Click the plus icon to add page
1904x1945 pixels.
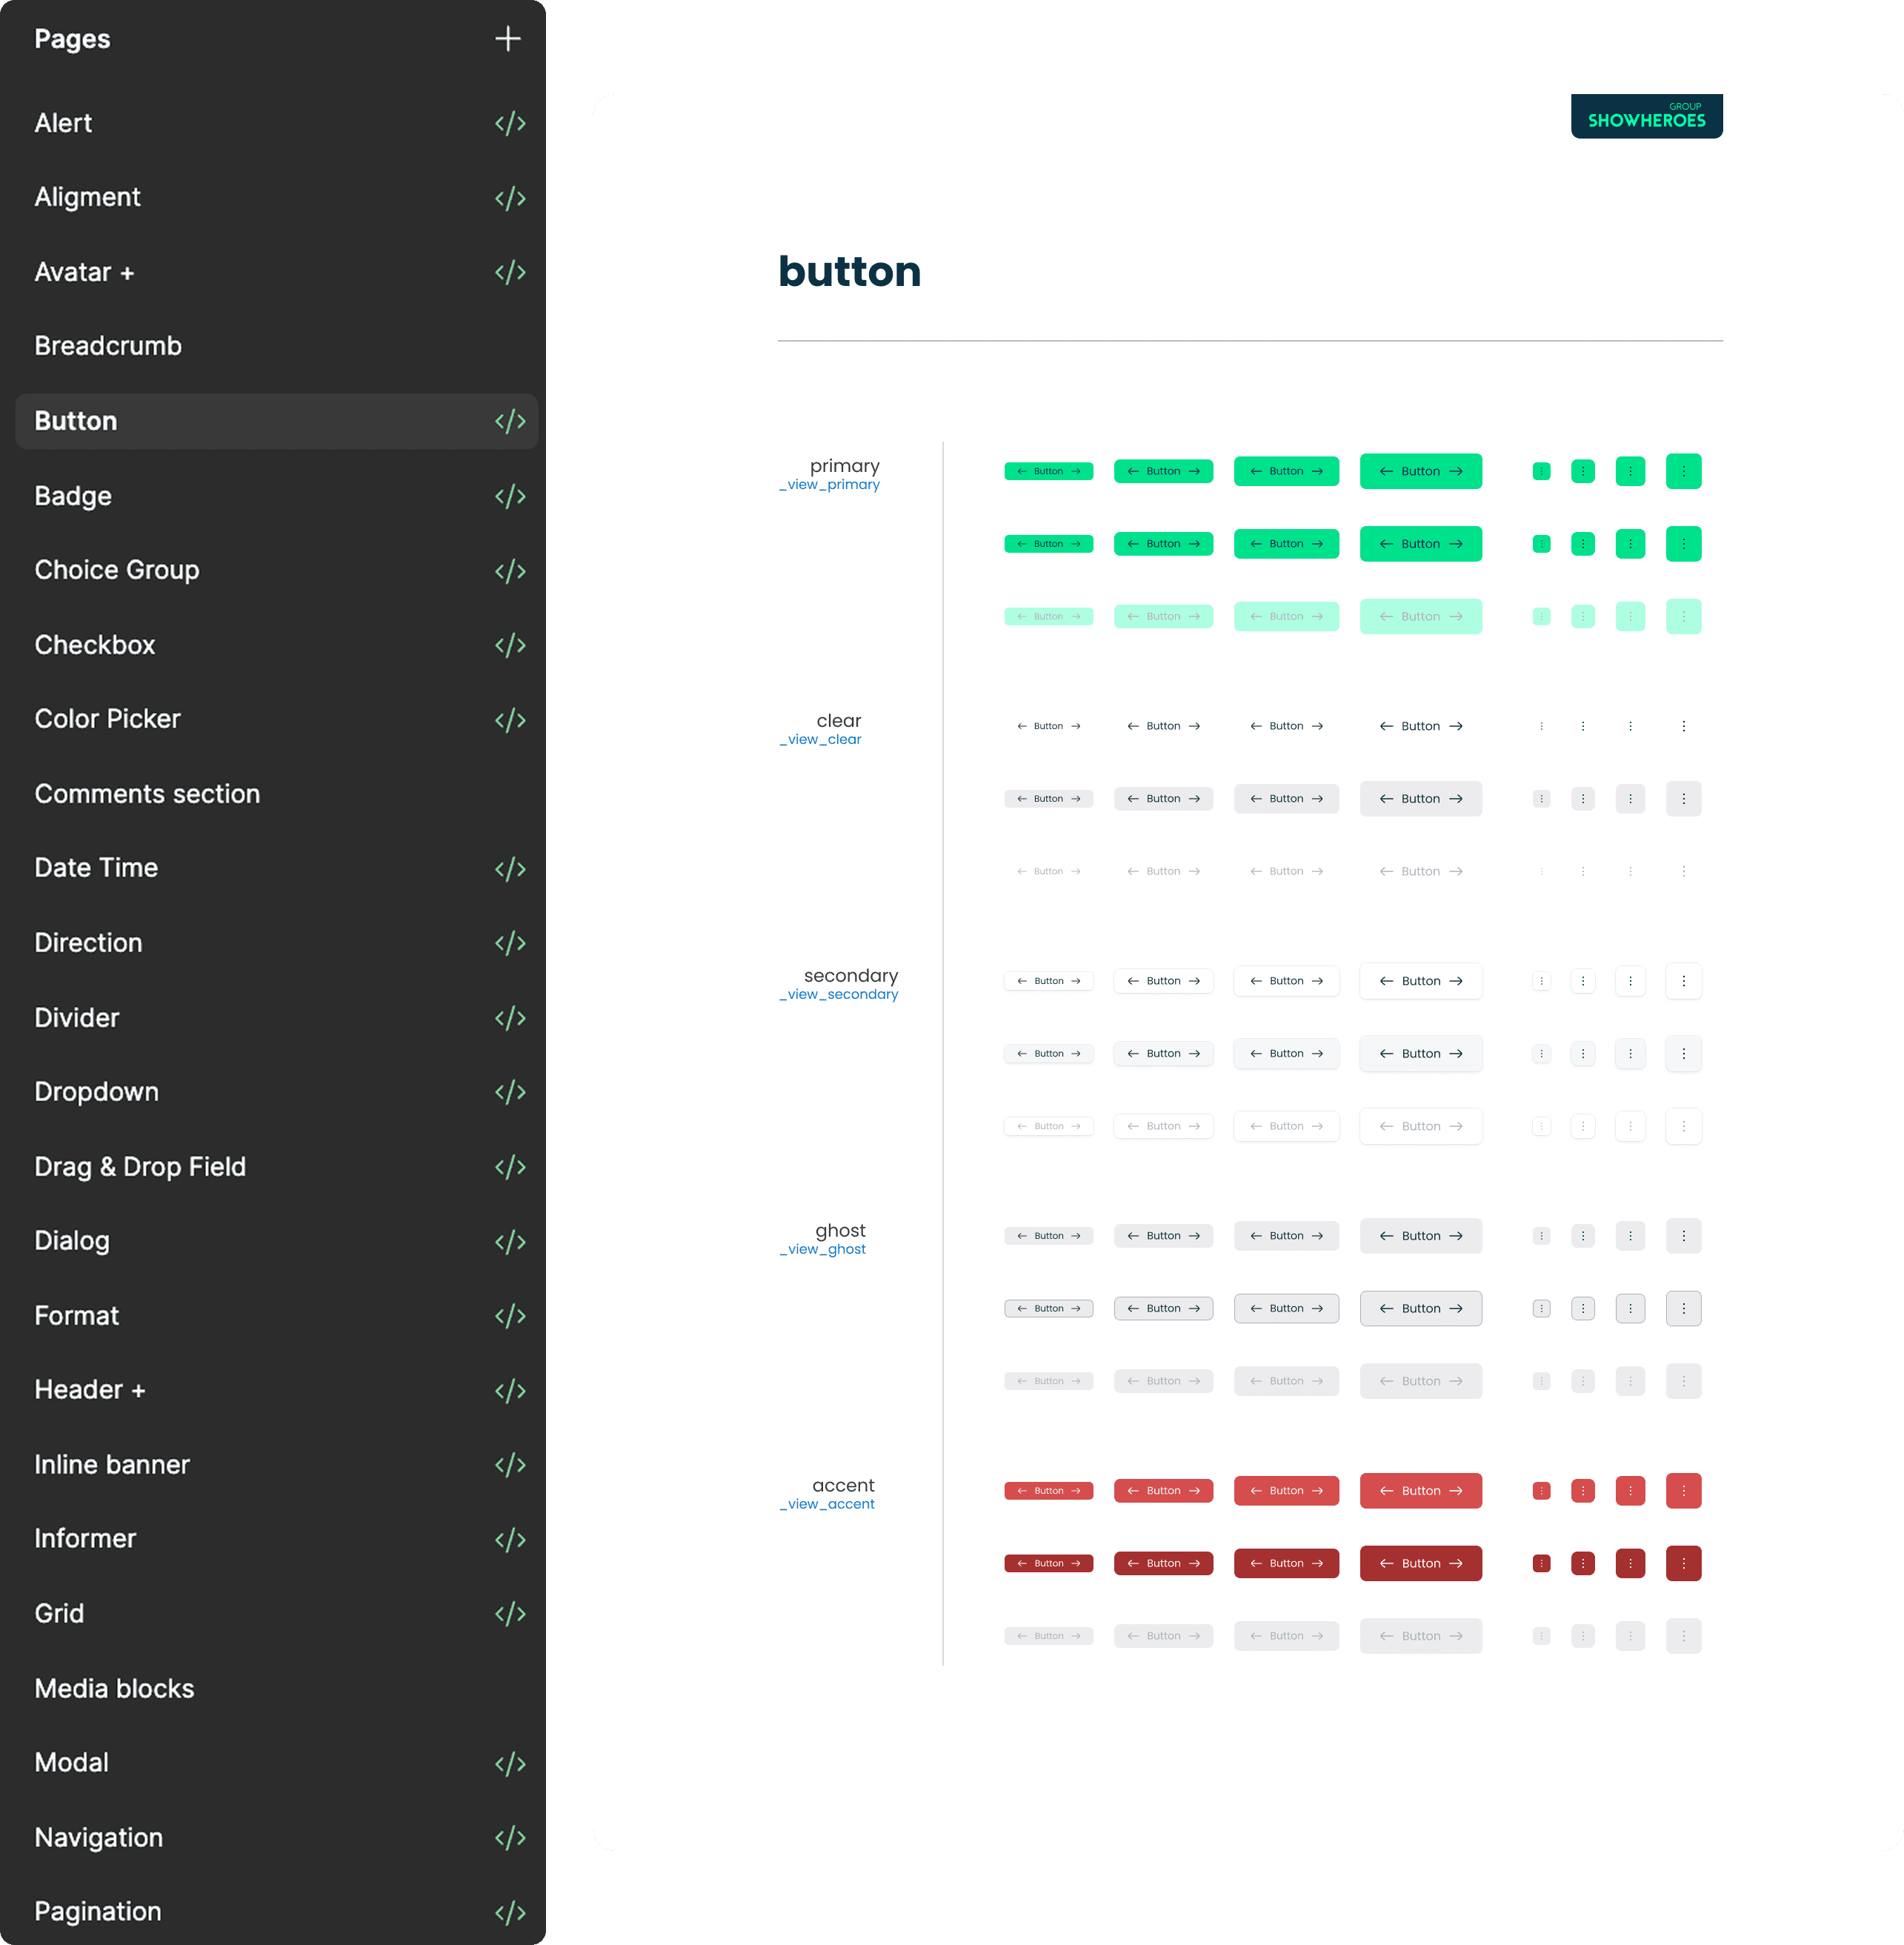[508, 39]
